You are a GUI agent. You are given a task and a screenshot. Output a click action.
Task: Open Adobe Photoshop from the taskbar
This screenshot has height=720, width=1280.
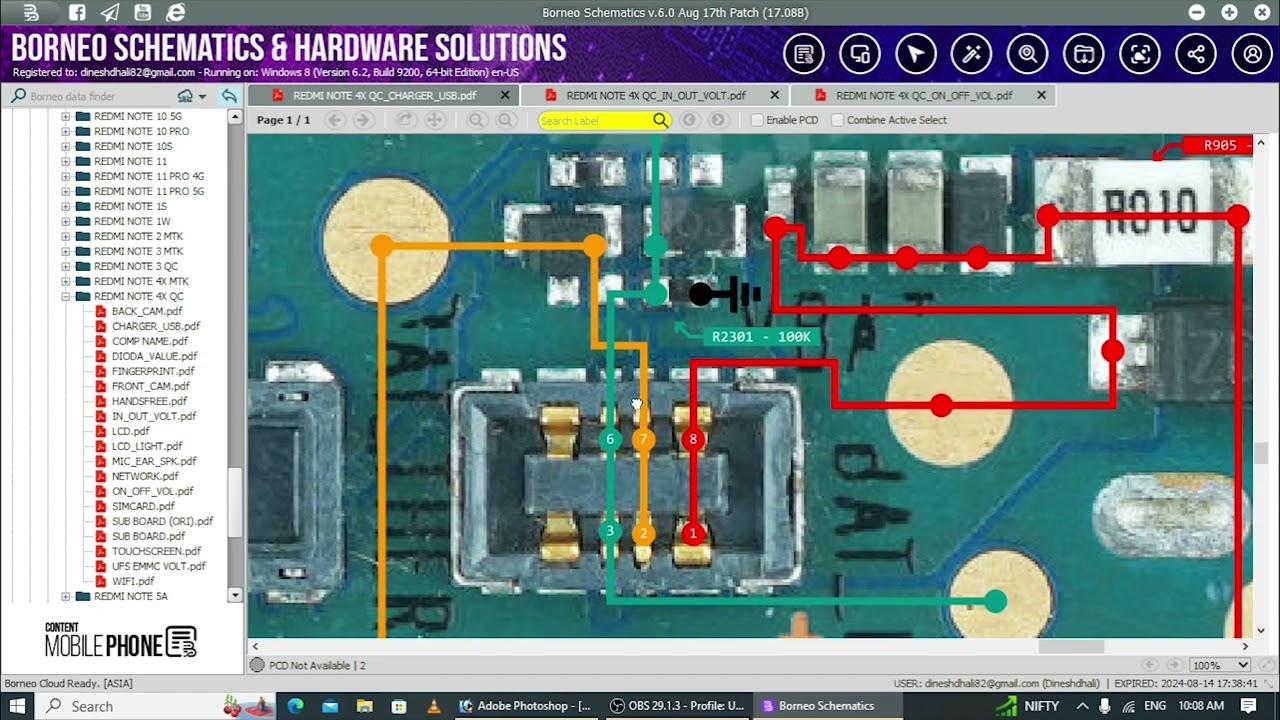(525, 706)
